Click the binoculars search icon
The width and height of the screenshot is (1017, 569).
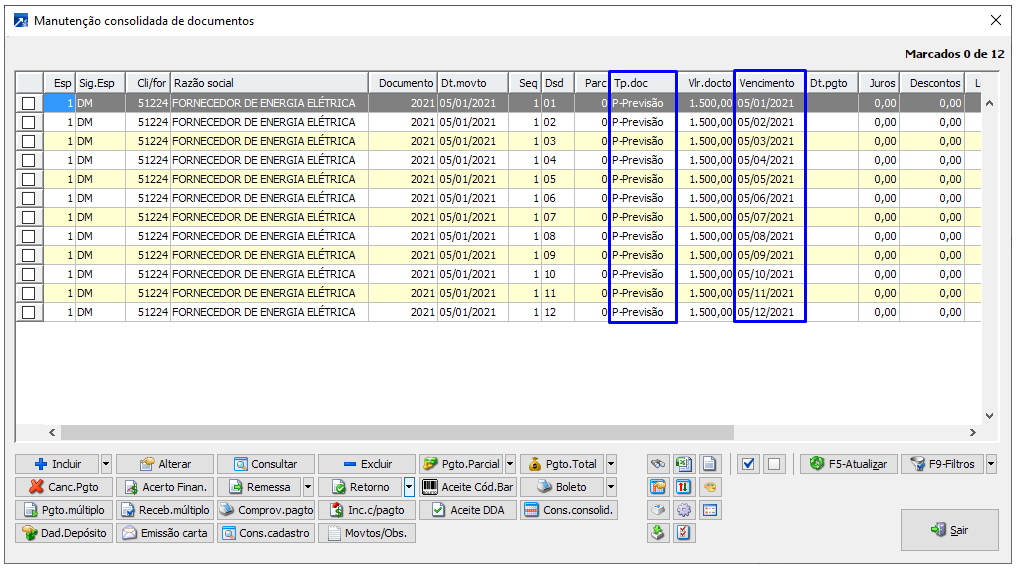tap(657, 464)
